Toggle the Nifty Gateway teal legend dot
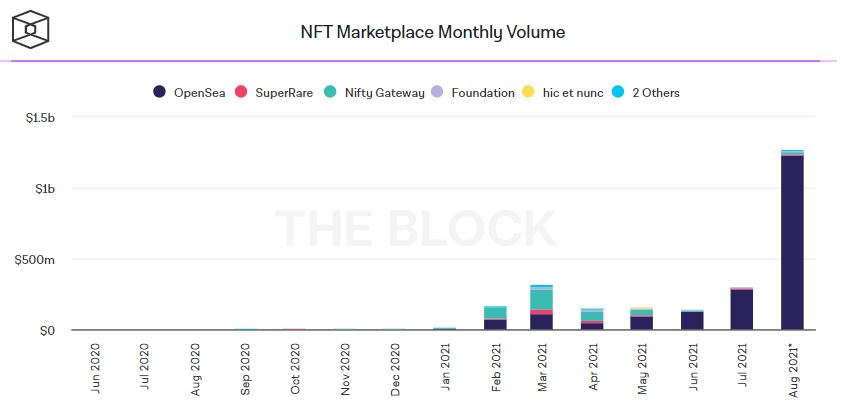Image resolution: width=841 pixels, height=406 pixels. point(330,92)
